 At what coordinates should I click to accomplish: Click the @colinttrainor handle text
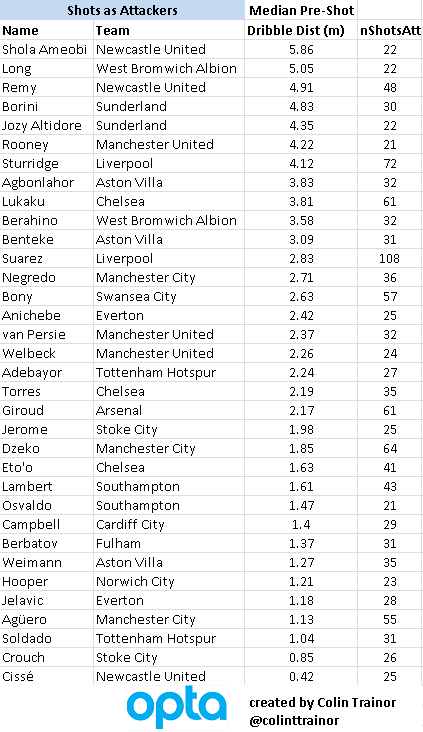(294, 720)
